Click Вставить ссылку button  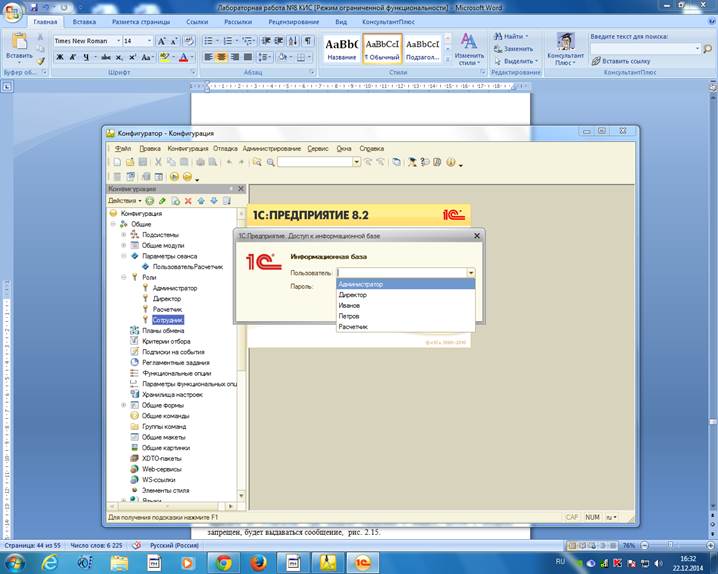[x=621, y=61]
